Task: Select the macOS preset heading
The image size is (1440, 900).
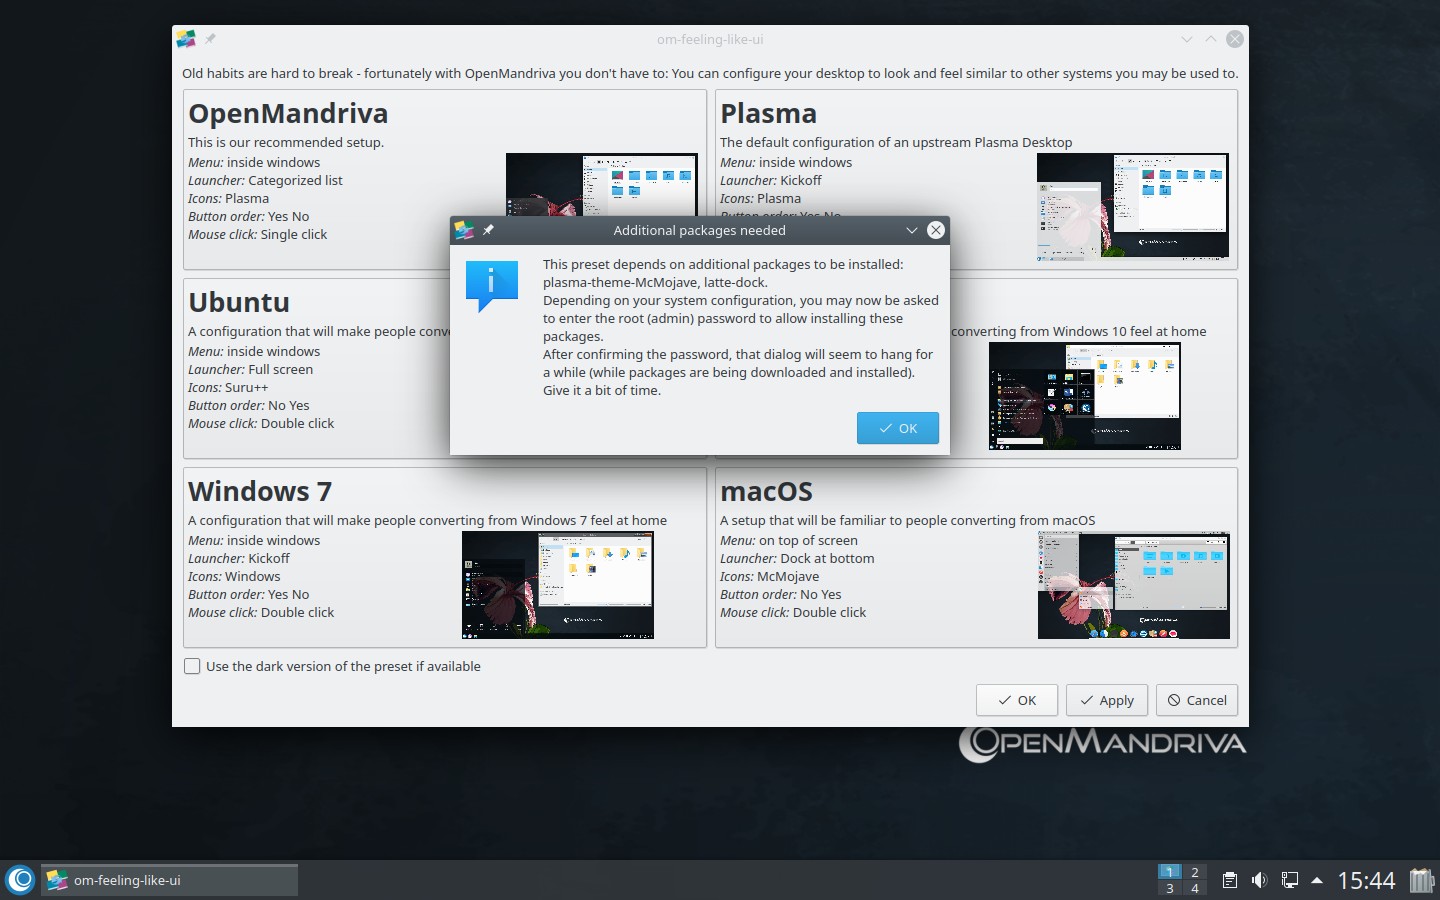Action: [x=766, y=491]
